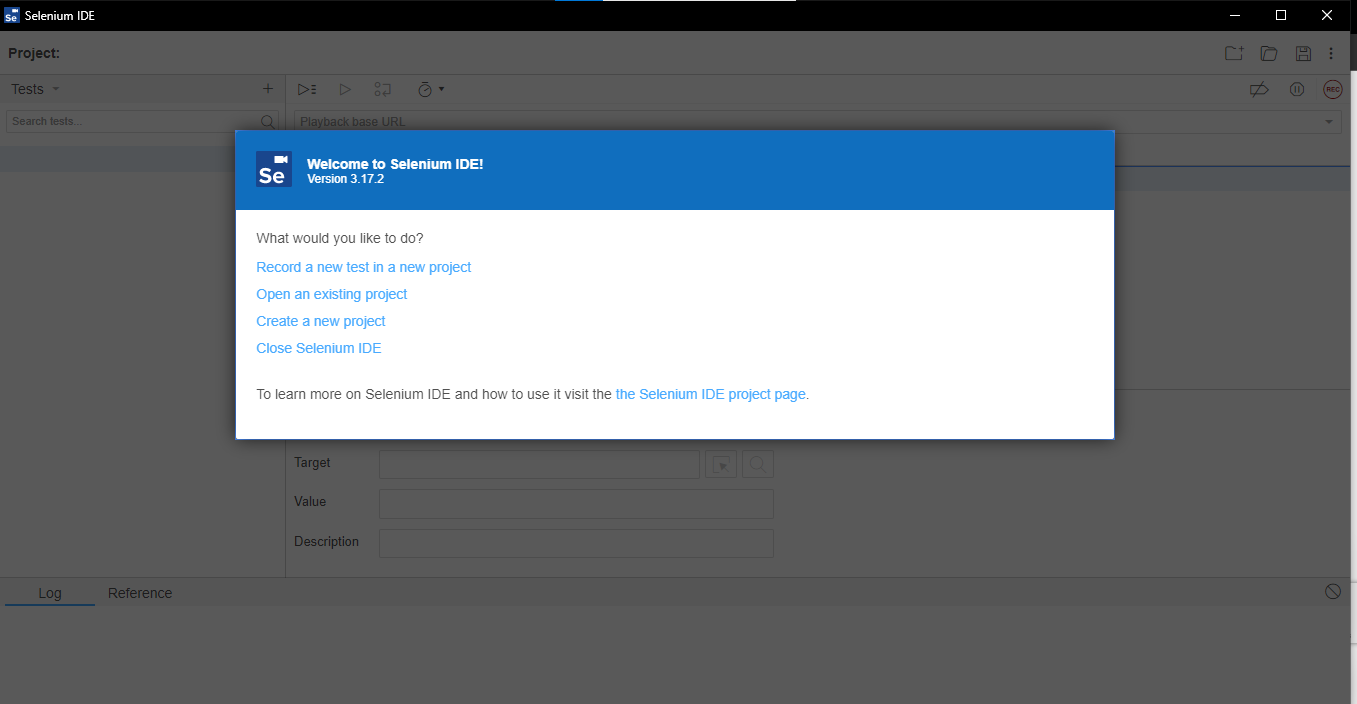Click the new project icon in header

[x=1234, y=54]
